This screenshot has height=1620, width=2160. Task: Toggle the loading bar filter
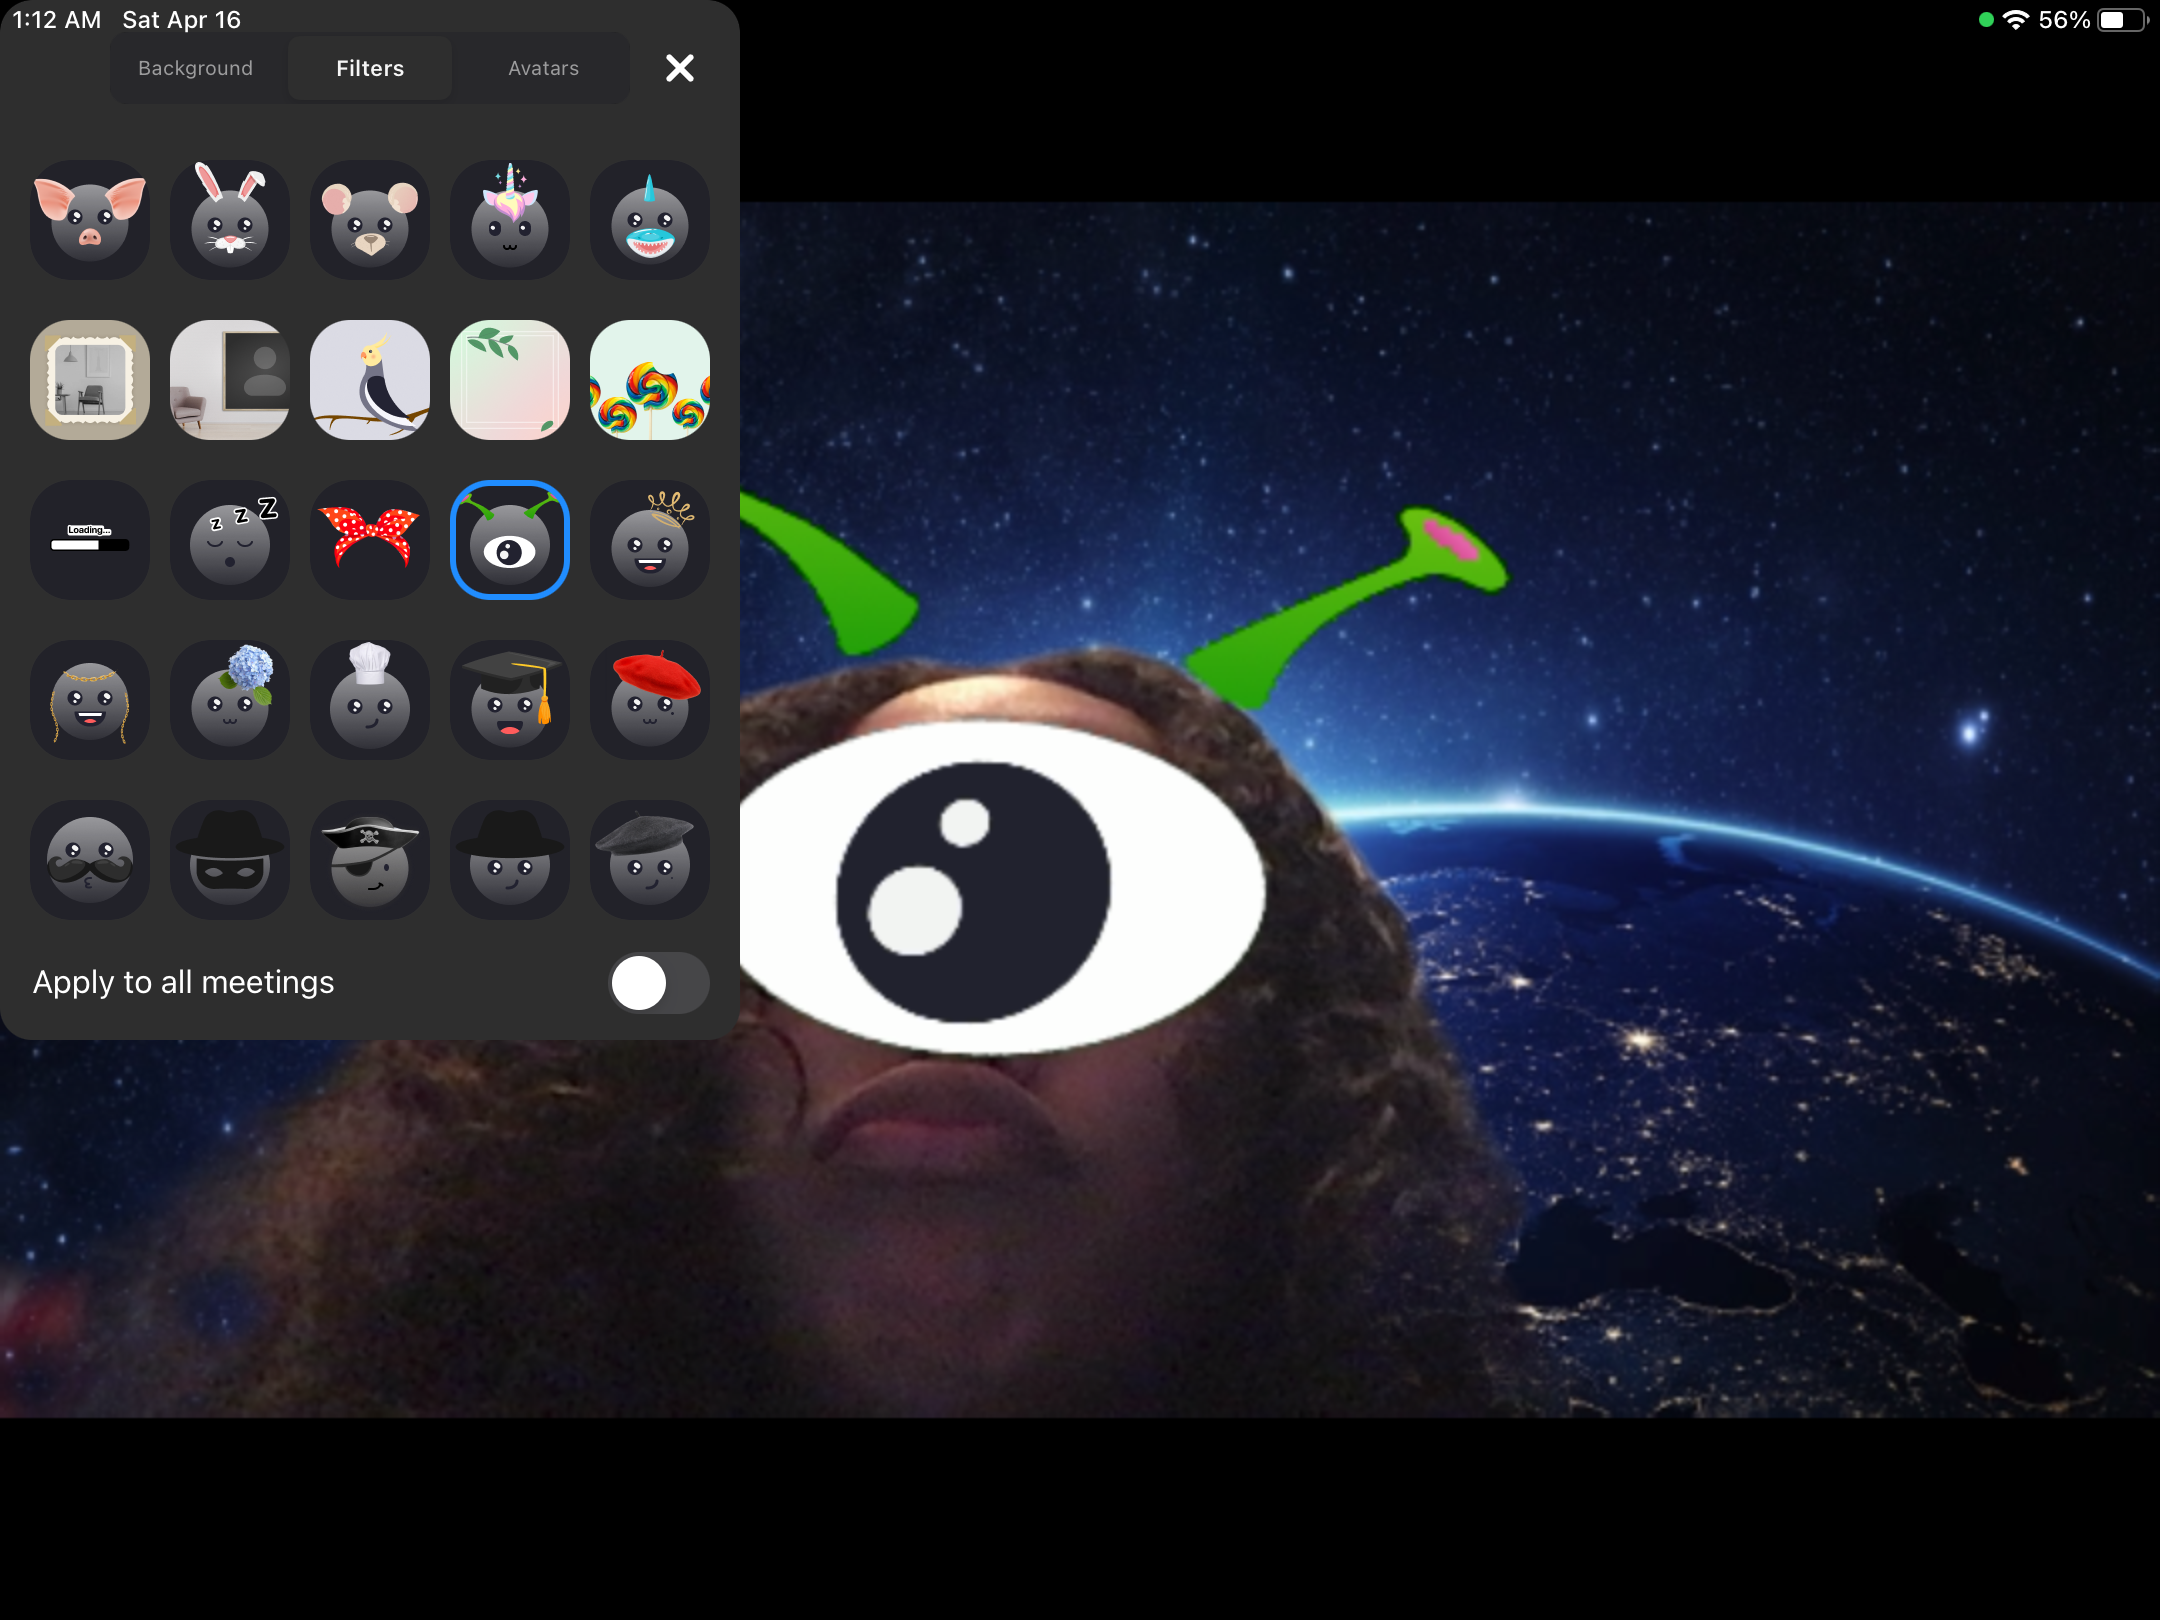click(90, 540)
